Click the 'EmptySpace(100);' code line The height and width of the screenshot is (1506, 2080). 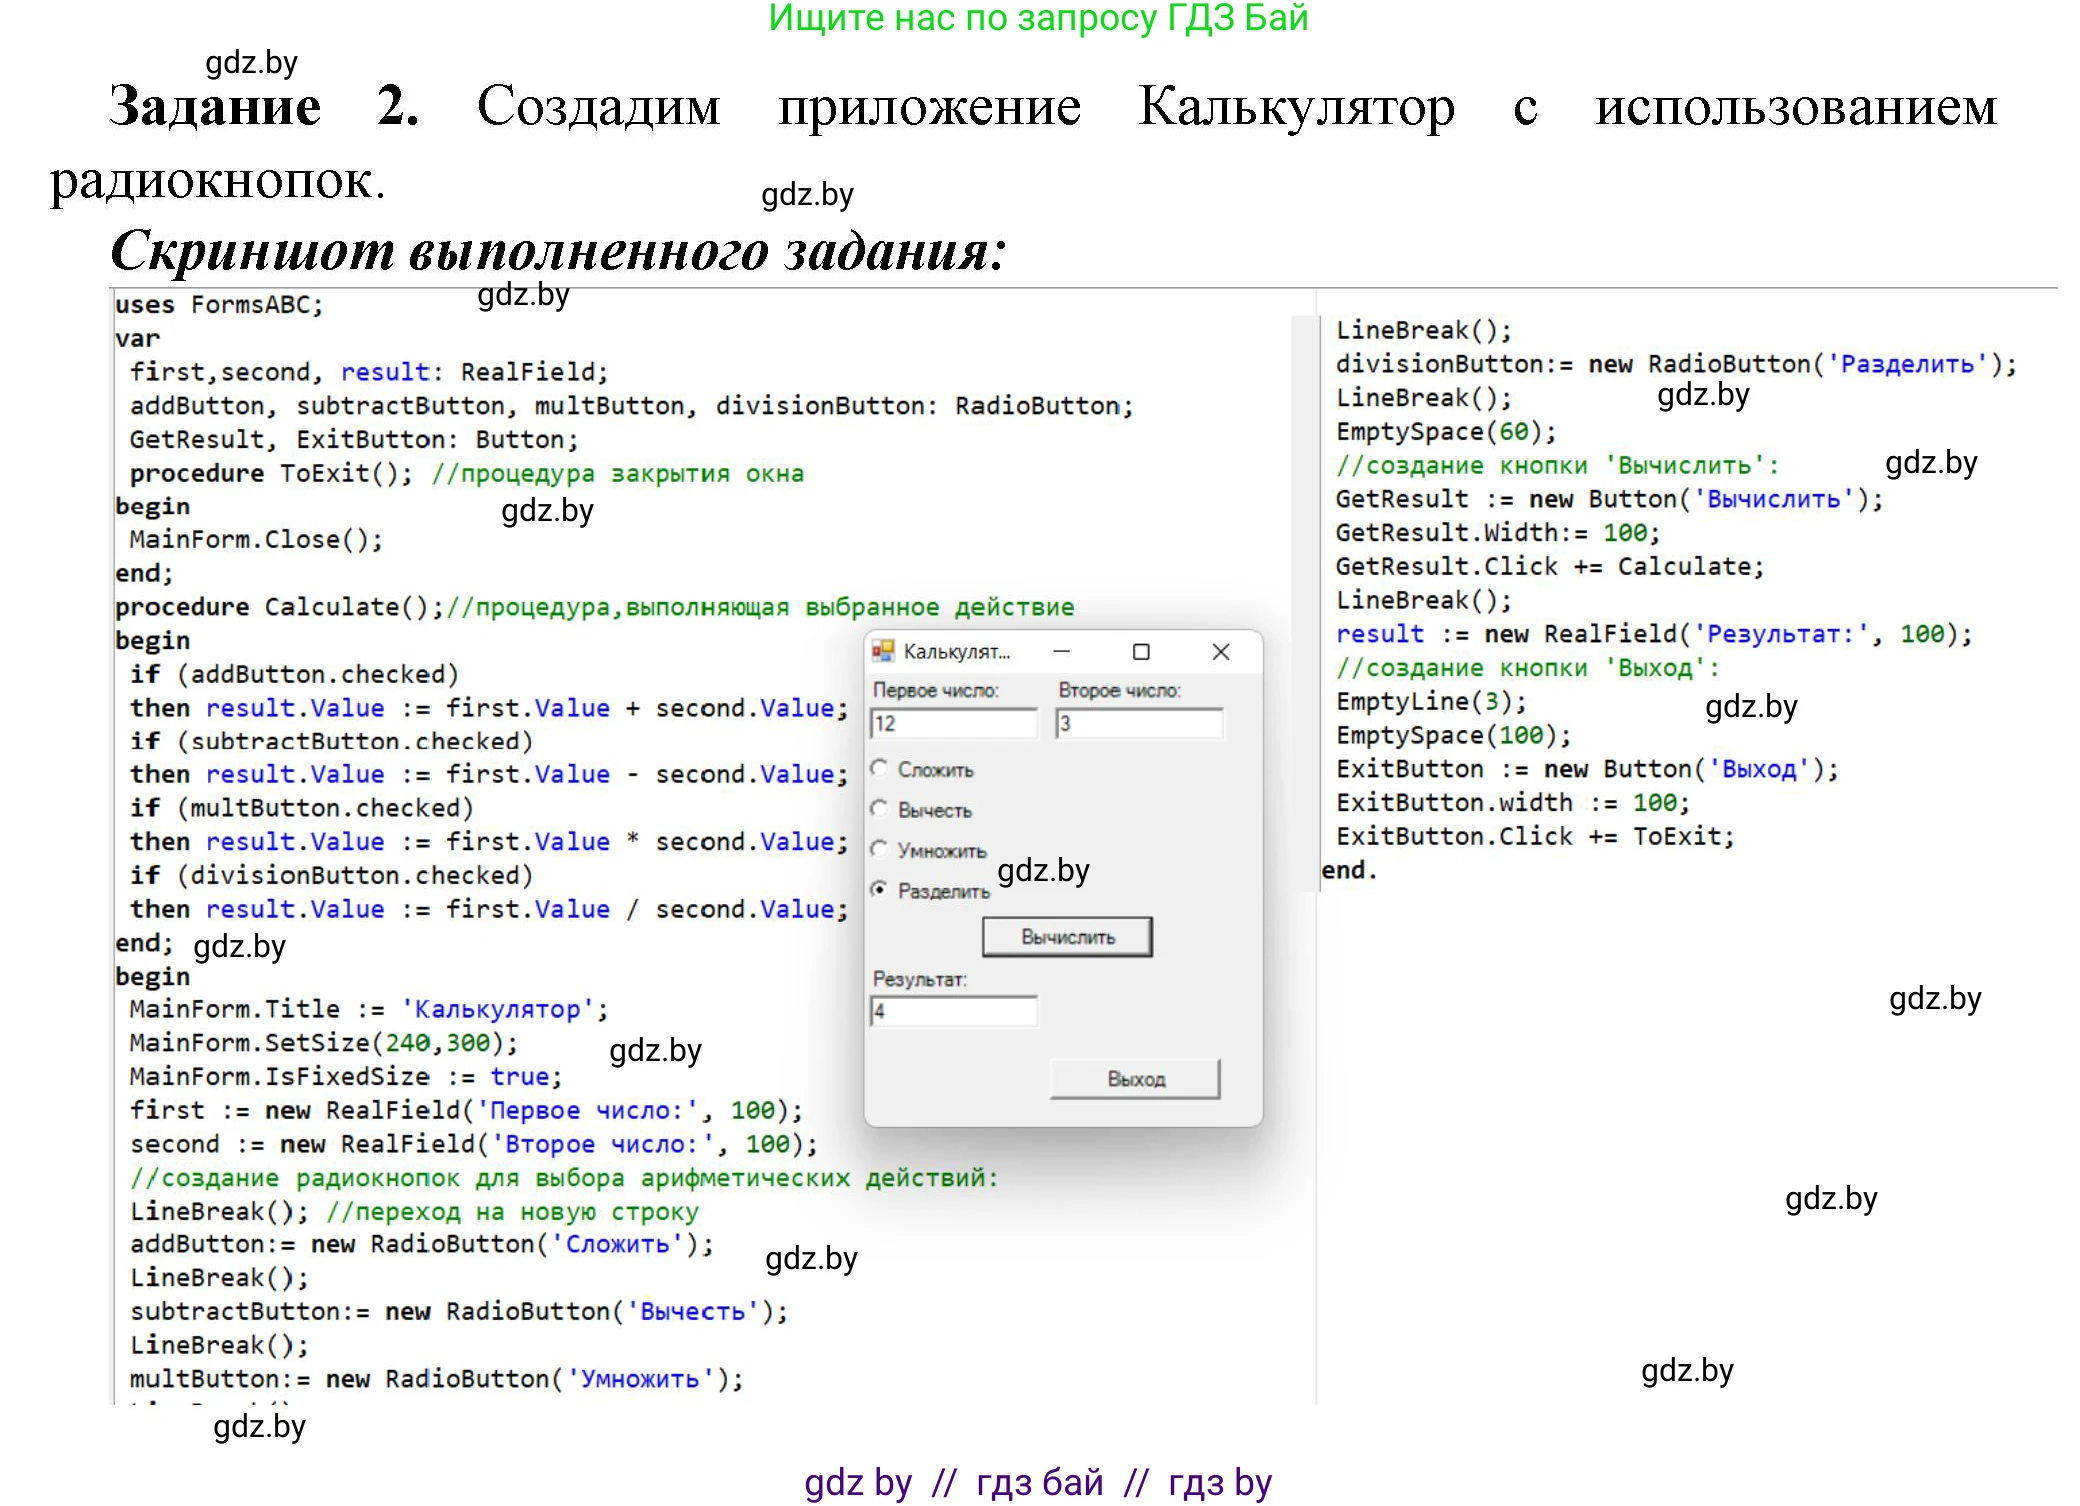click(x=1453, y=735)
